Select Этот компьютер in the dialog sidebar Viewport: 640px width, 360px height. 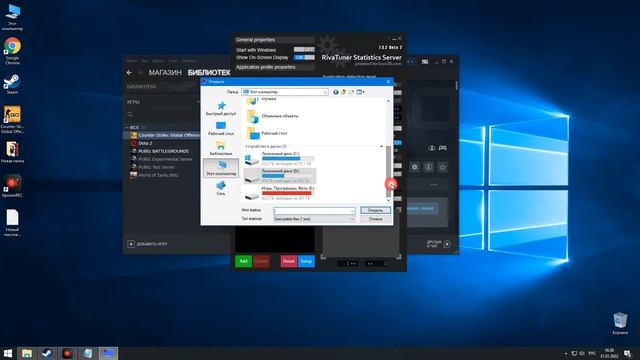(x=221, y=168)
